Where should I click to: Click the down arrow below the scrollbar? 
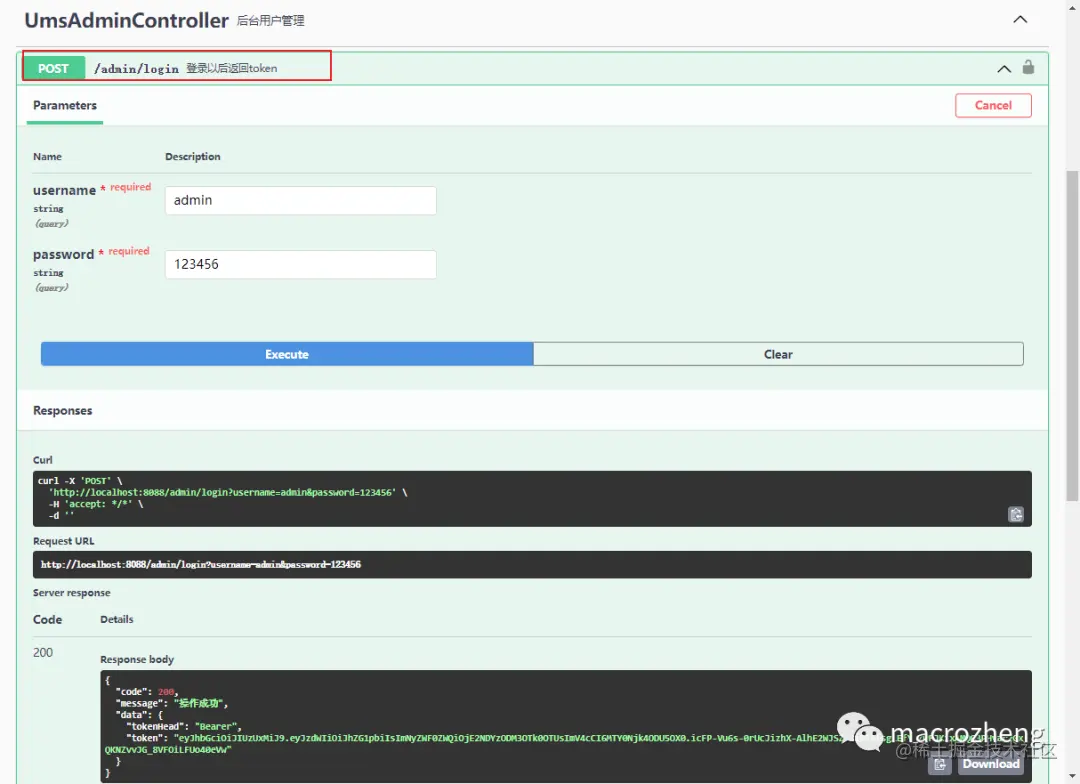click(x=1072, y=776)
